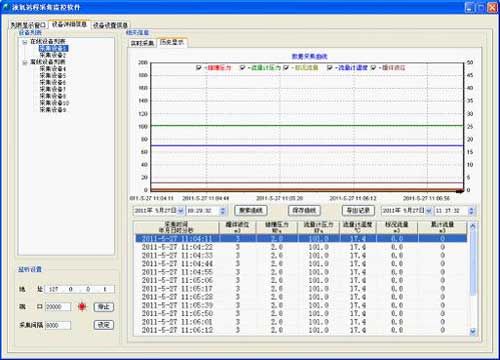Select the row 2011-5-27 11:04:55

click(x=301, y=272)
